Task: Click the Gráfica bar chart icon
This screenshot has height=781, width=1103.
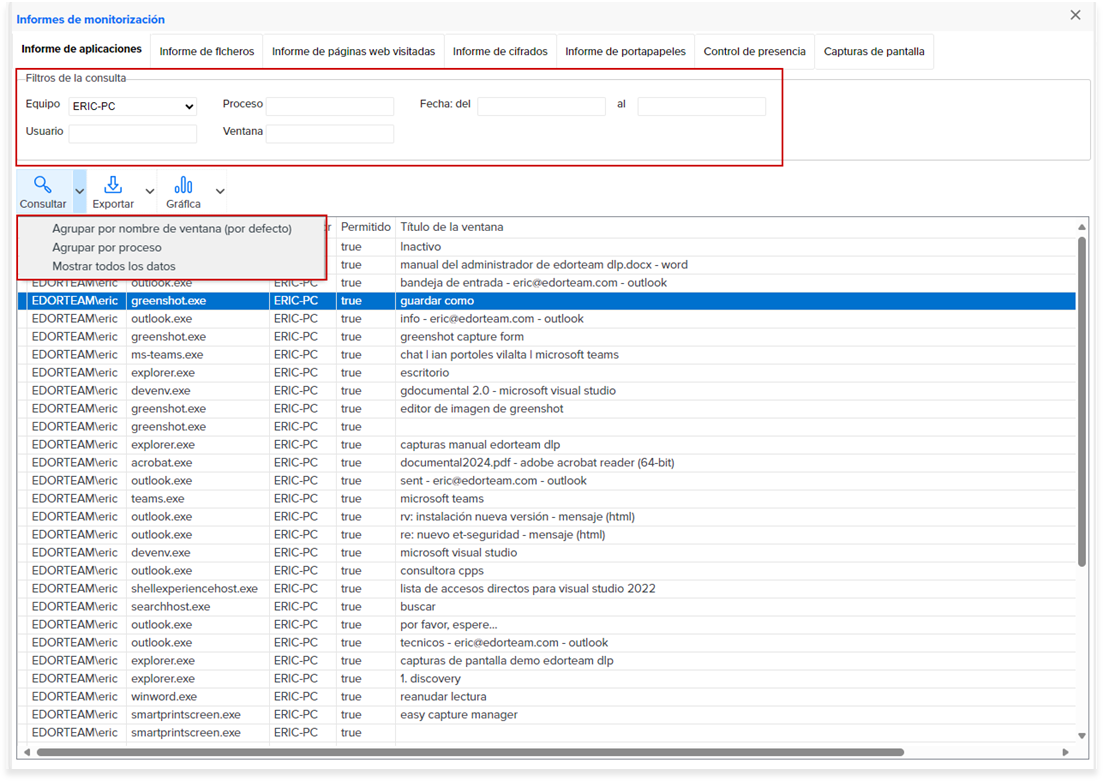Action: coord(183,185)
